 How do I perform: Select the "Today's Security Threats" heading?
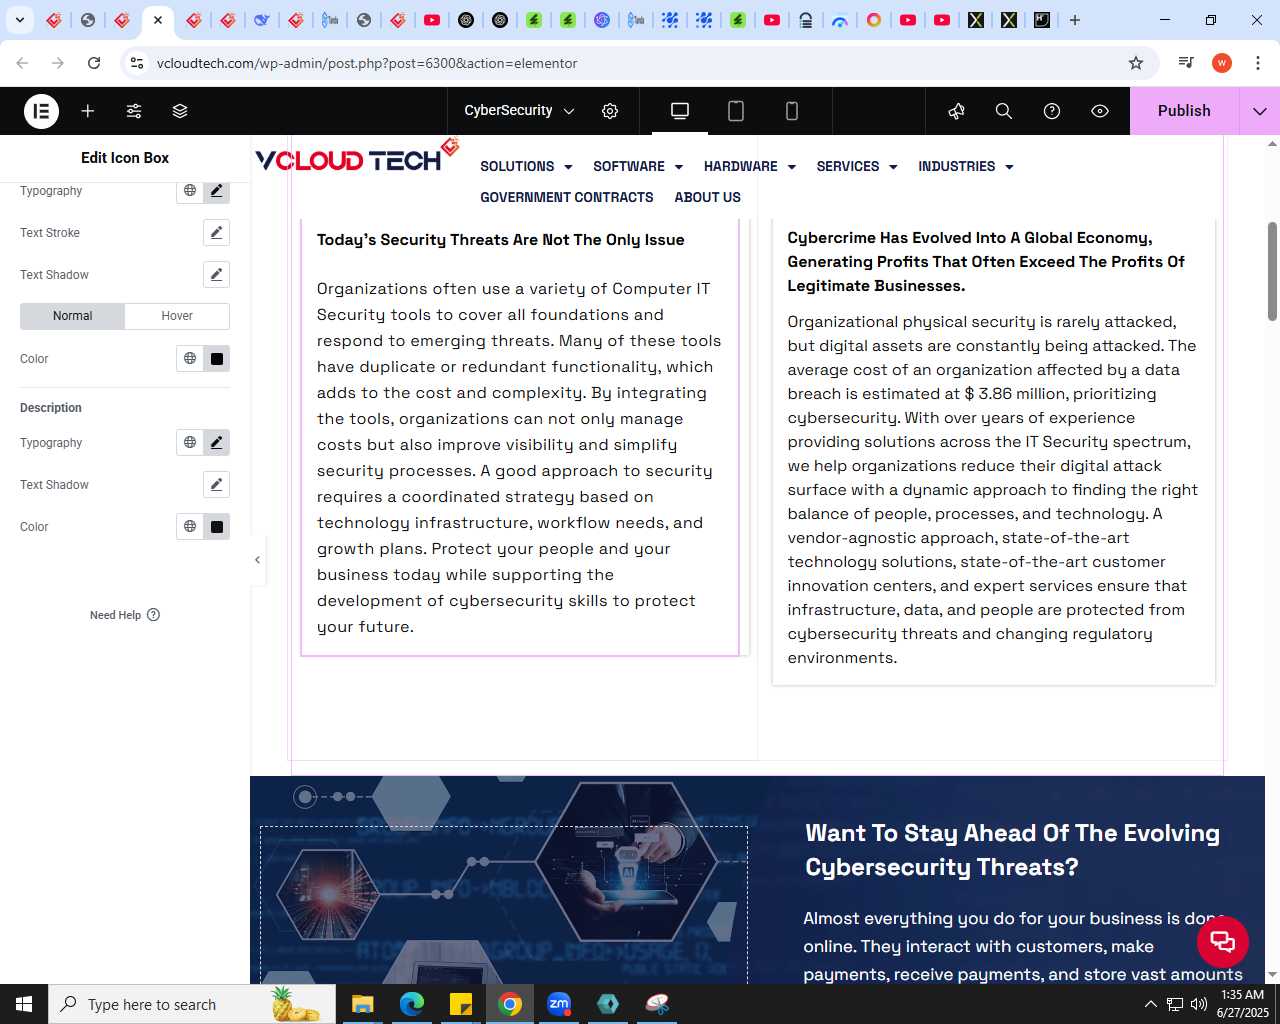[501, 240]
